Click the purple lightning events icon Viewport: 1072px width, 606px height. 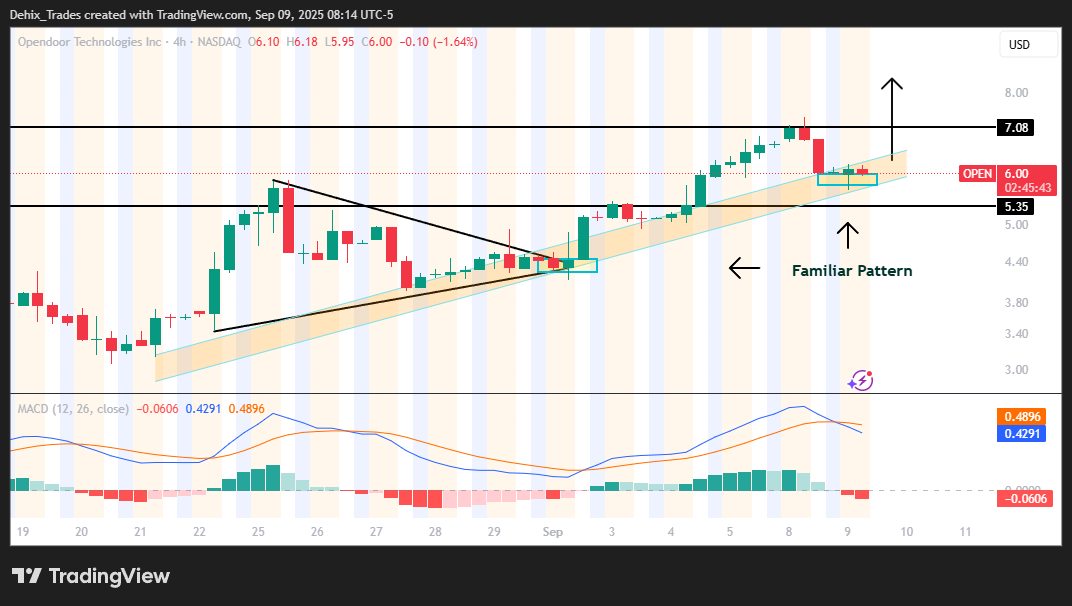pyautogui.click(x=860, y=380)
